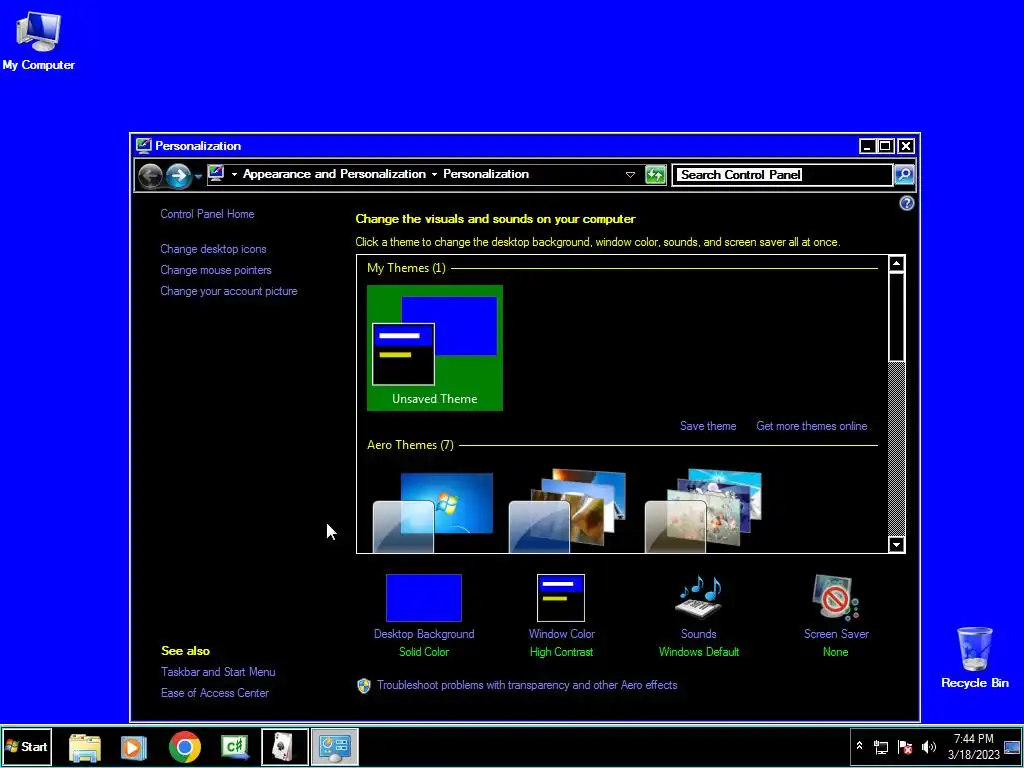Click the Desktop Background label

[424, 633]
